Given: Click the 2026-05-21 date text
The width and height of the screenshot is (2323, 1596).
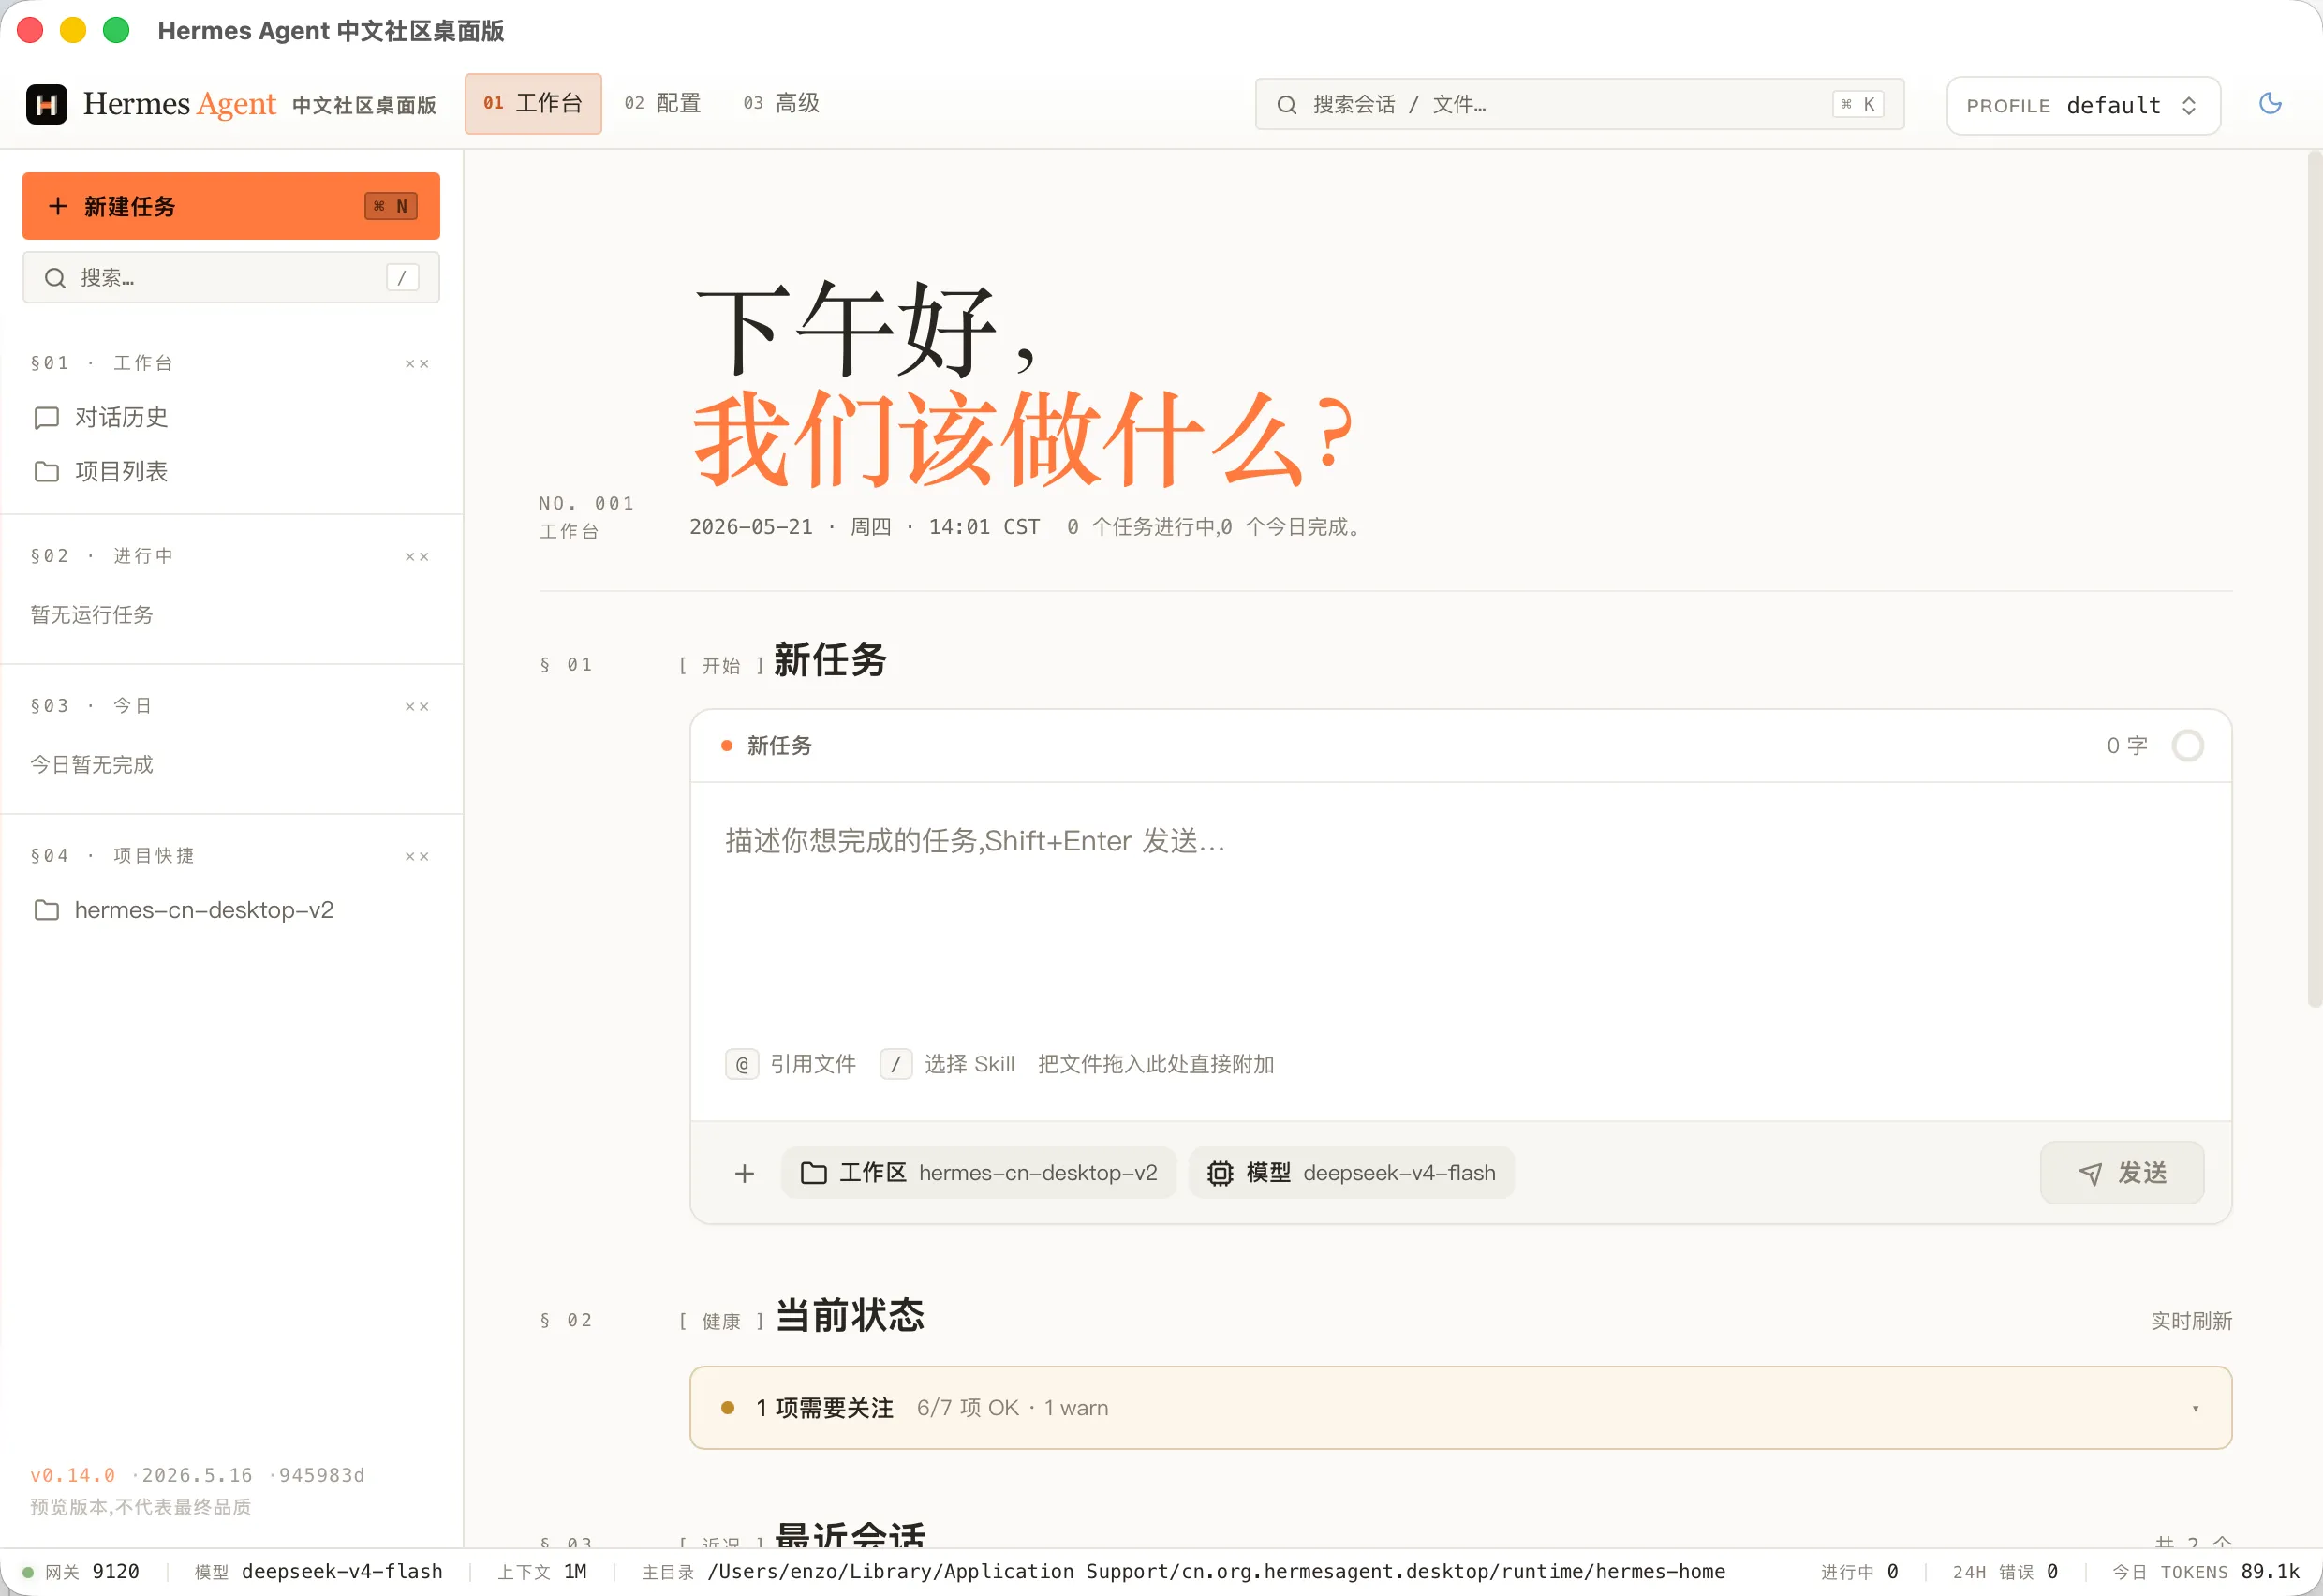Looking at the screenshot, I should (x=751, y=527).
